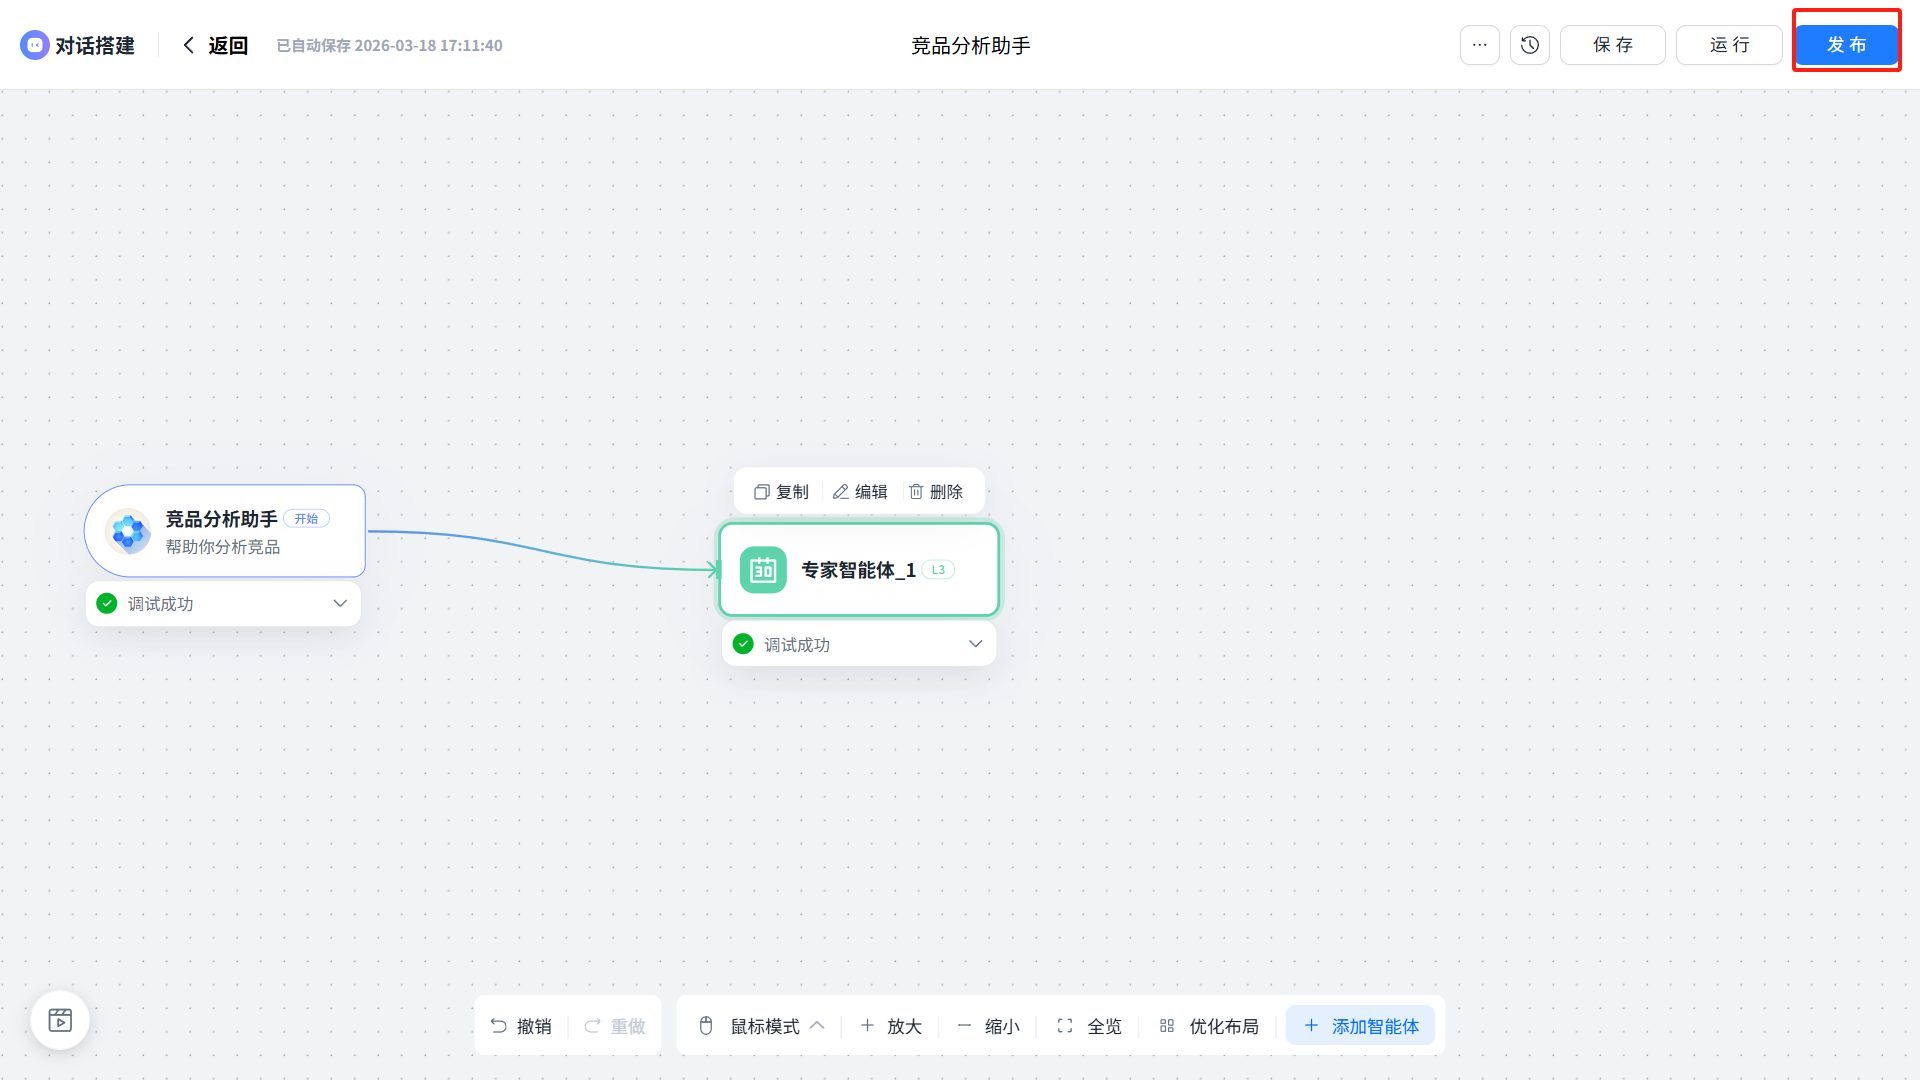
Task: Open the floating debug preview icon
Action: 60,1020
